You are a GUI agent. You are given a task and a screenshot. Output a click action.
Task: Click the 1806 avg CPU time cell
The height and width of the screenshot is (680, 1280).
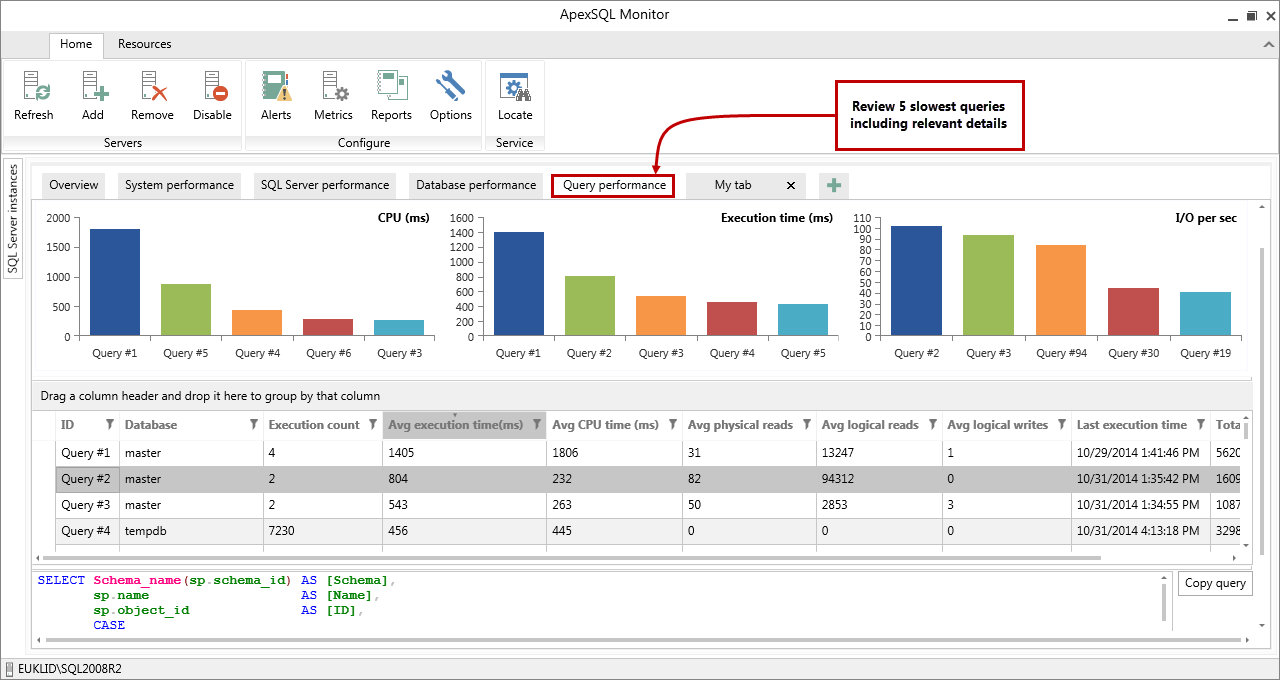tap(615, 453)
